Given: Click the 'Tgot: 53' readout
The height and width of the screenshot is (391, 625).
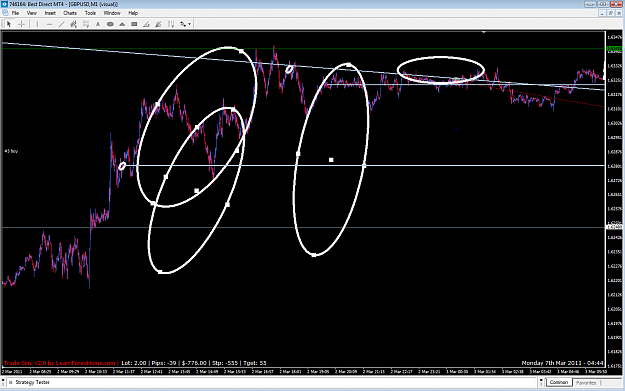Looking at the screenshot, I should click(x=254, y=363).
